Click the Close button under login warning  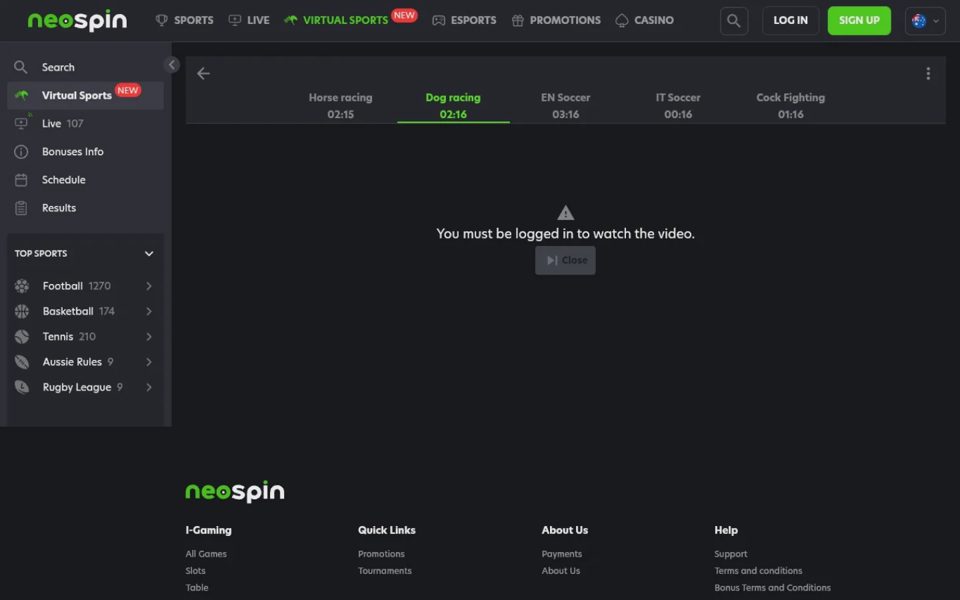[565, 260]
